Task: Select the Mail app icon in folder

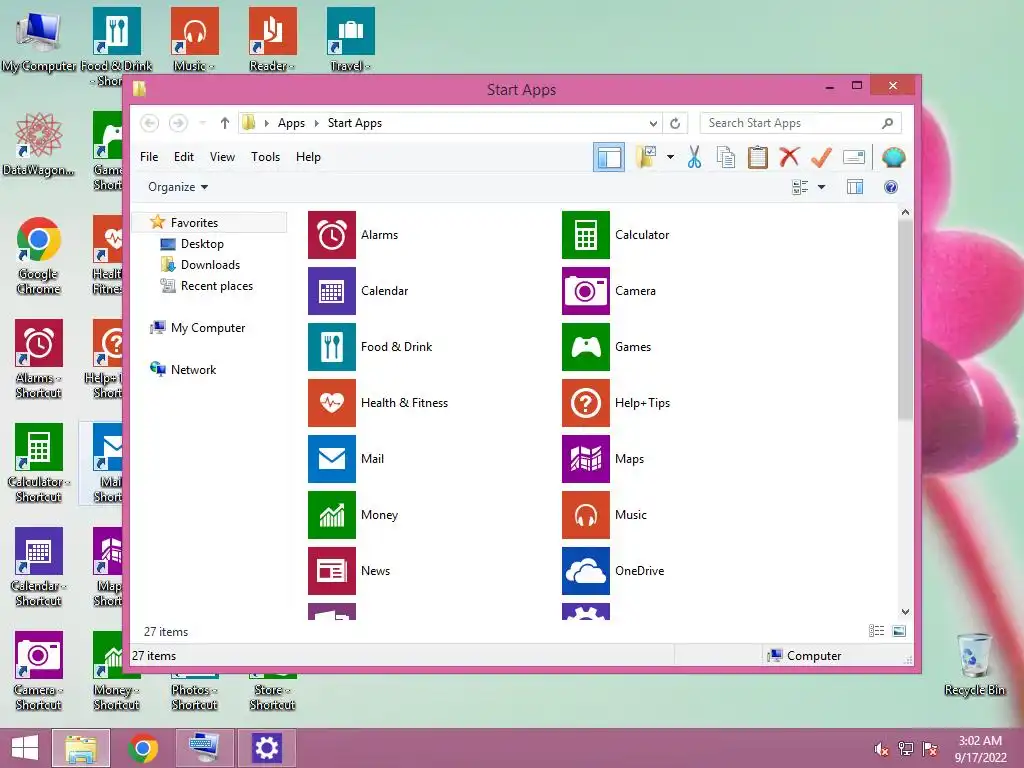Action: 332,459
